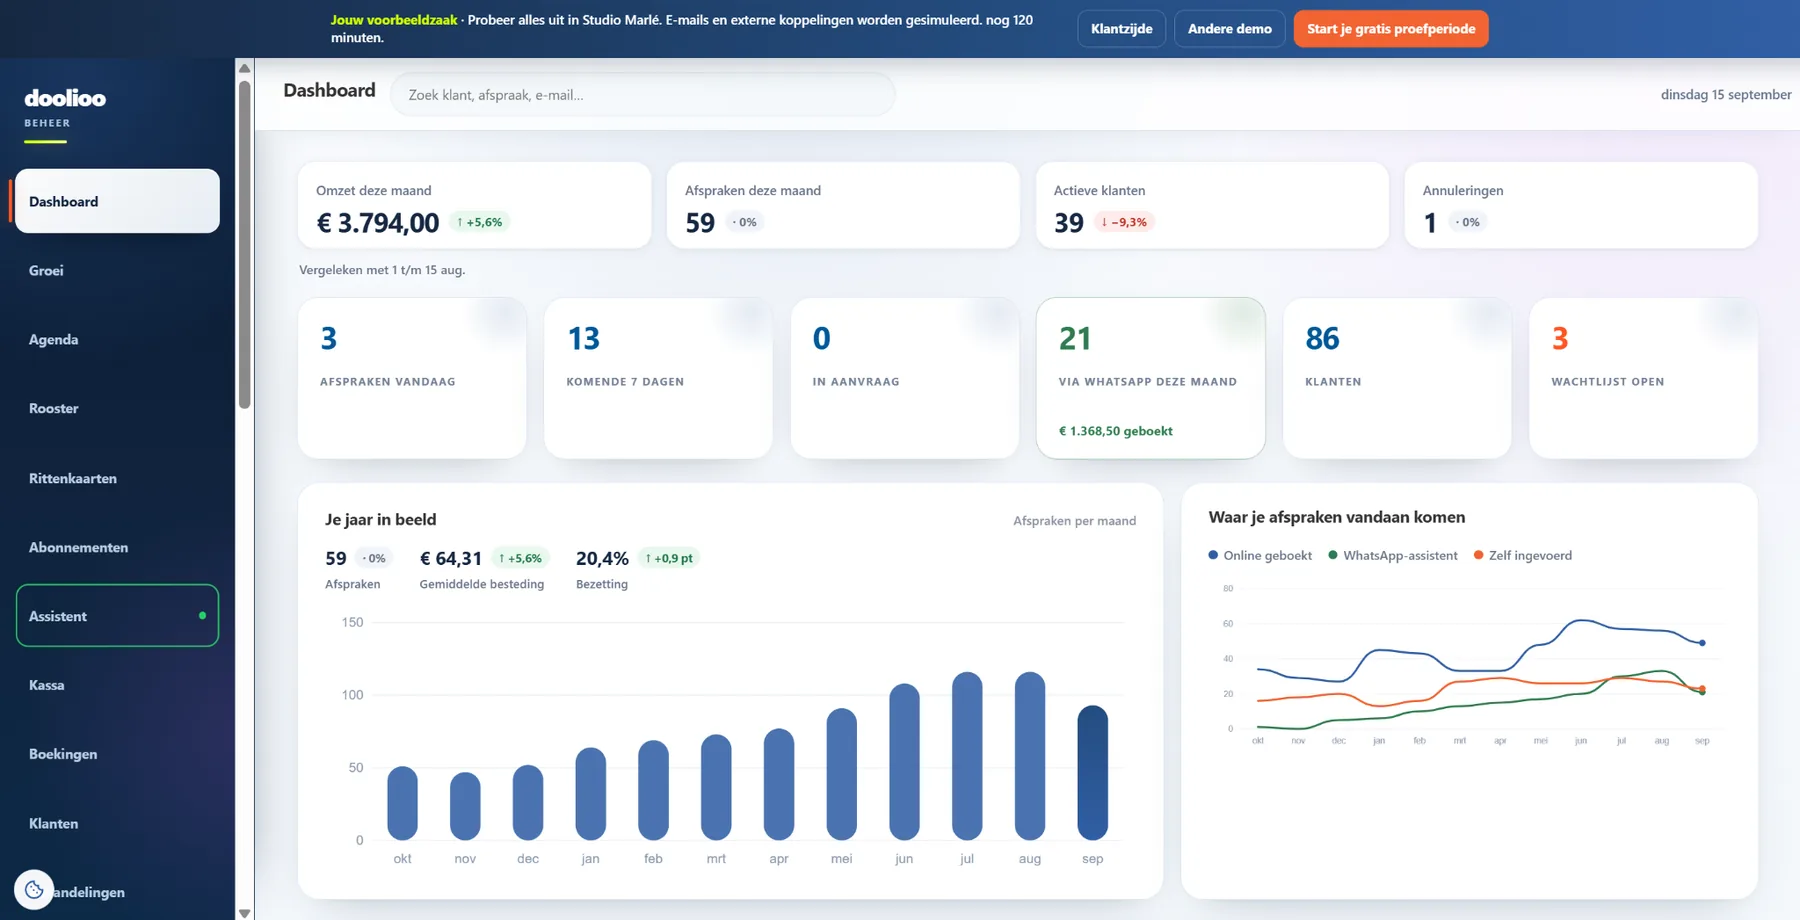The image size is (1800, 920).
Task: Click the sidebar scrollbar thumb
Action: click(x=244, y=244)
